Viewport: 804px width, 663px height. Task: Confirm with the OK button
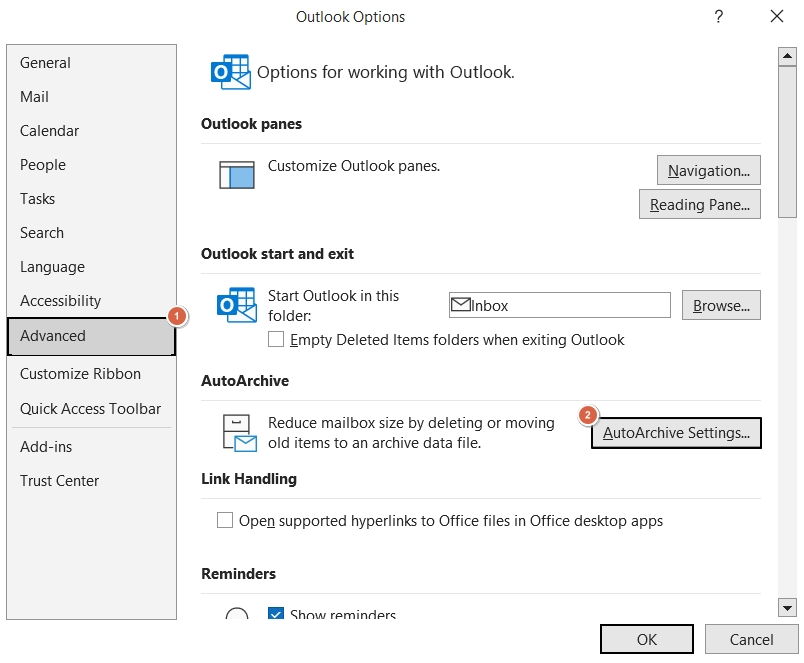click(x=647, y=639)
